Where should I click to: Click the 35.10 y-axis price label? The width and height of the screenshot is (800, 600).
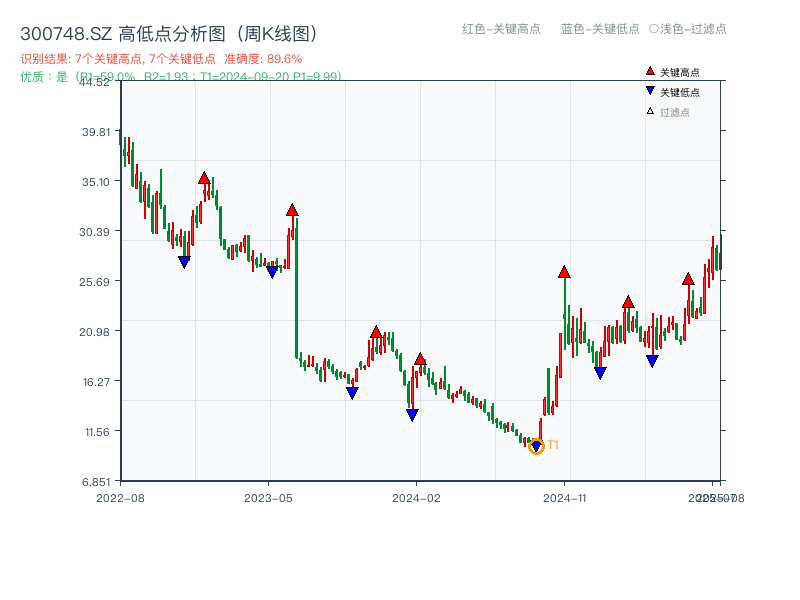[96, 182]
